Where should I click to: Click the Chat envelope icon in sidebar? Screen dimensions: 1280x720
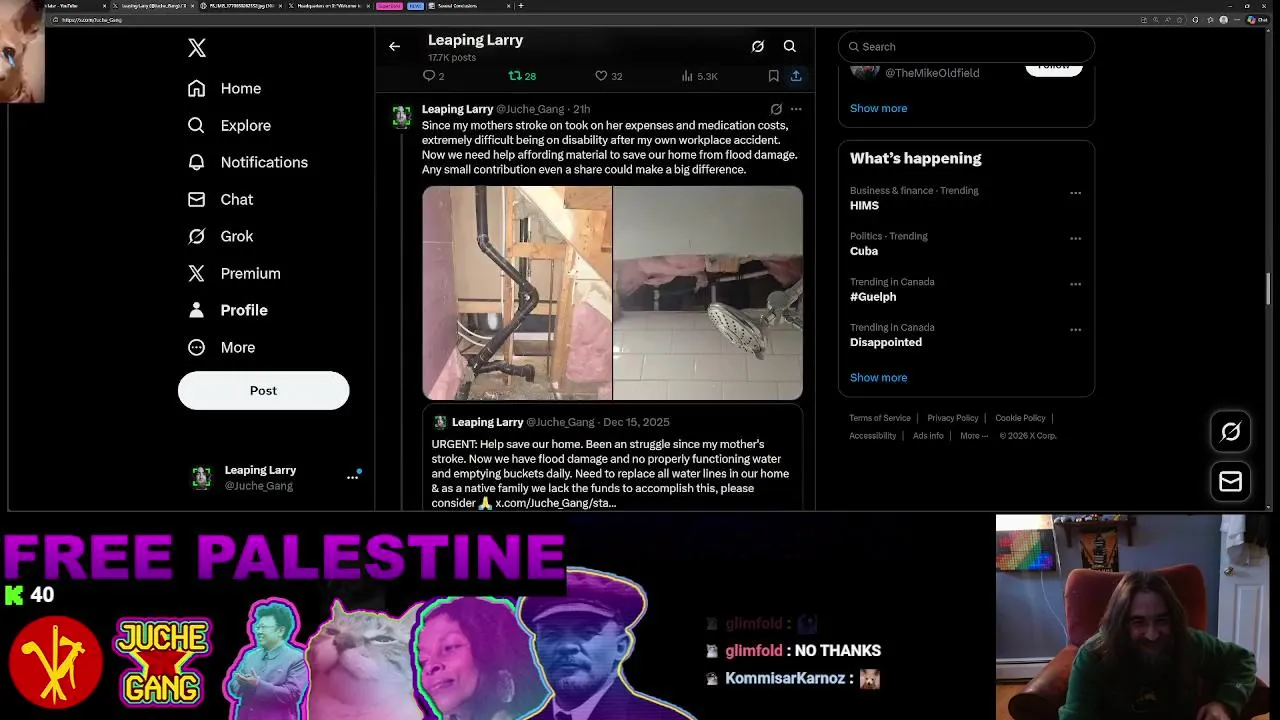[197, 199]
